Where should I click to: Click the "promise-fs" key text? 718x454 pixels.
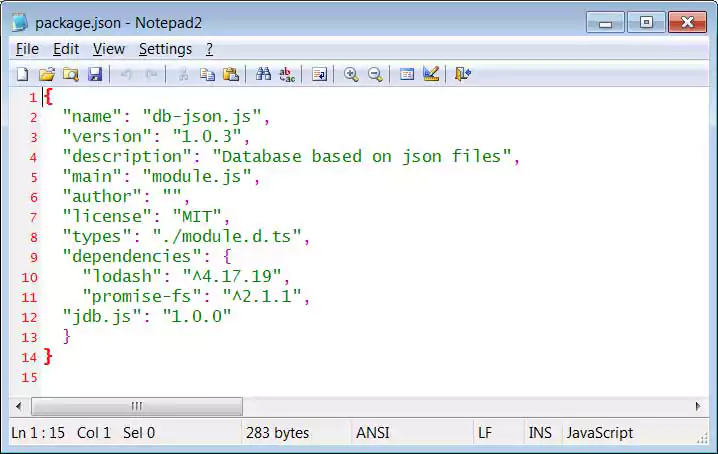tap(142, 296)
